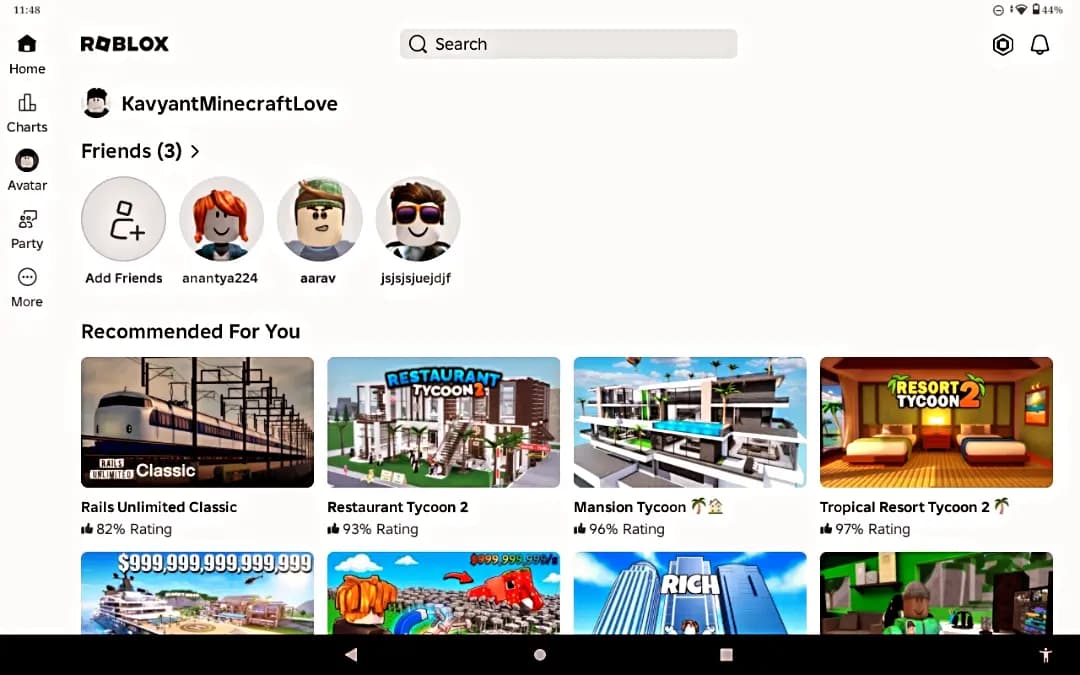Open the $999,999,999,999,999 yacht game thumbnail
1080x675 pixels.
(x=198, y=593)
